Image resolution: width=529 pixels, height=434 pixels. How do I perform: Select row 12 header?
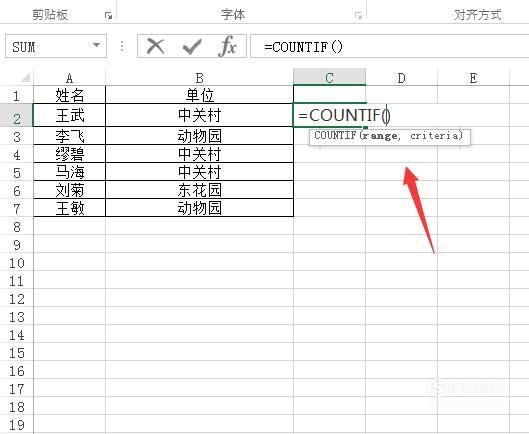(17, 298)
